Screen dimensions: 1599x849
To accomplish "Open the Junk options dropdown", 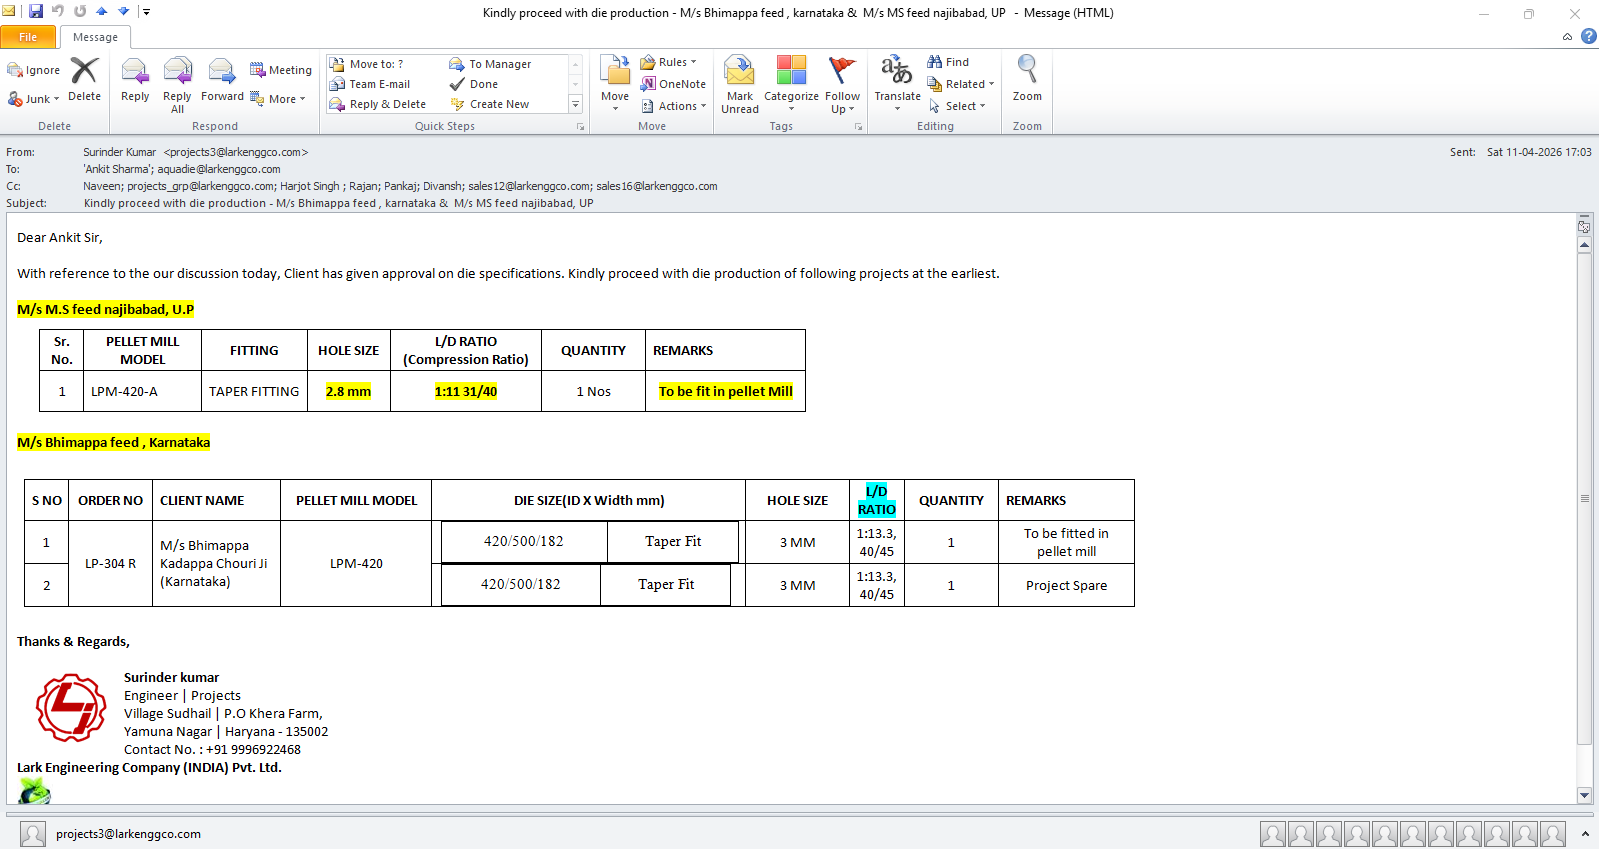I will [34, 99].
